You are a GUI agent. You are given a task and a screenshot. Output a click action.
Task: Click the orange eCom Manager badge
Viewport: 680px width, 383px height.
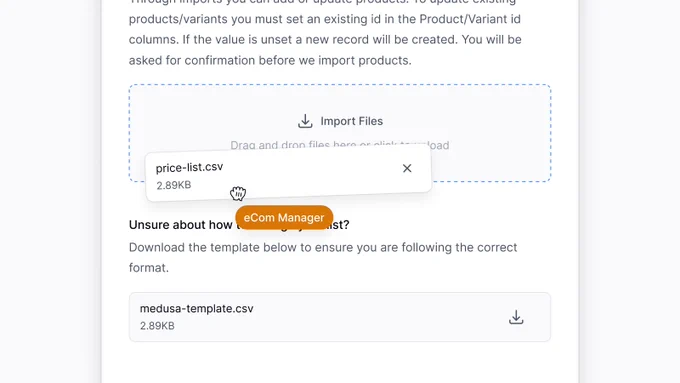pos(284,218)
